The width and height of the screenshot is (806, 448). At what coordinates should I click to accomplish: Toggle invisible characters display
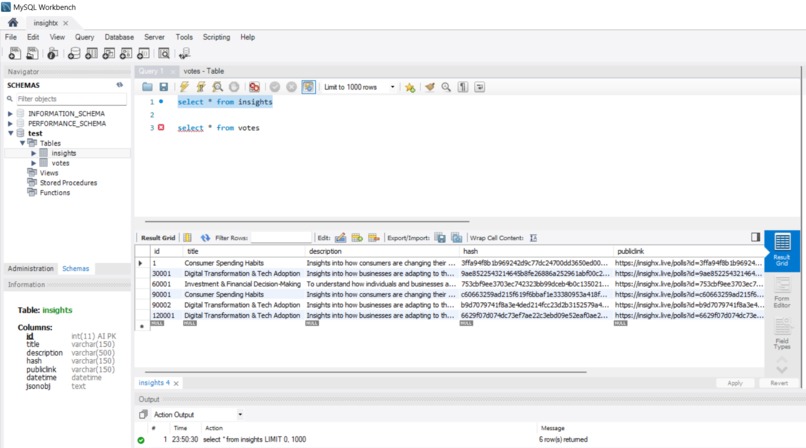point(463,87)
